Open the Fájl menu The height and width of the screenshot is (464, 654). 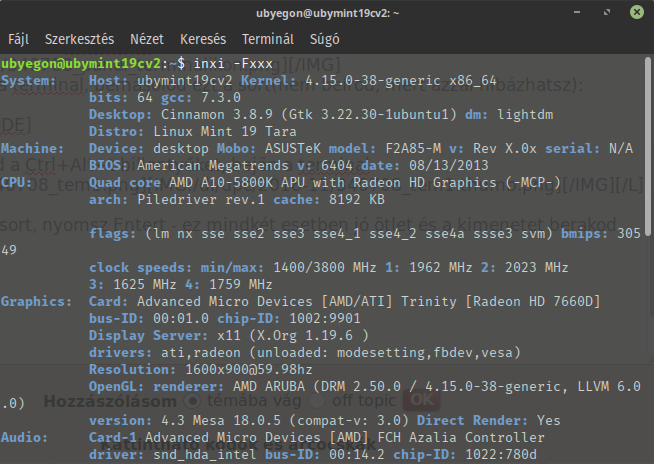point(18,39)
